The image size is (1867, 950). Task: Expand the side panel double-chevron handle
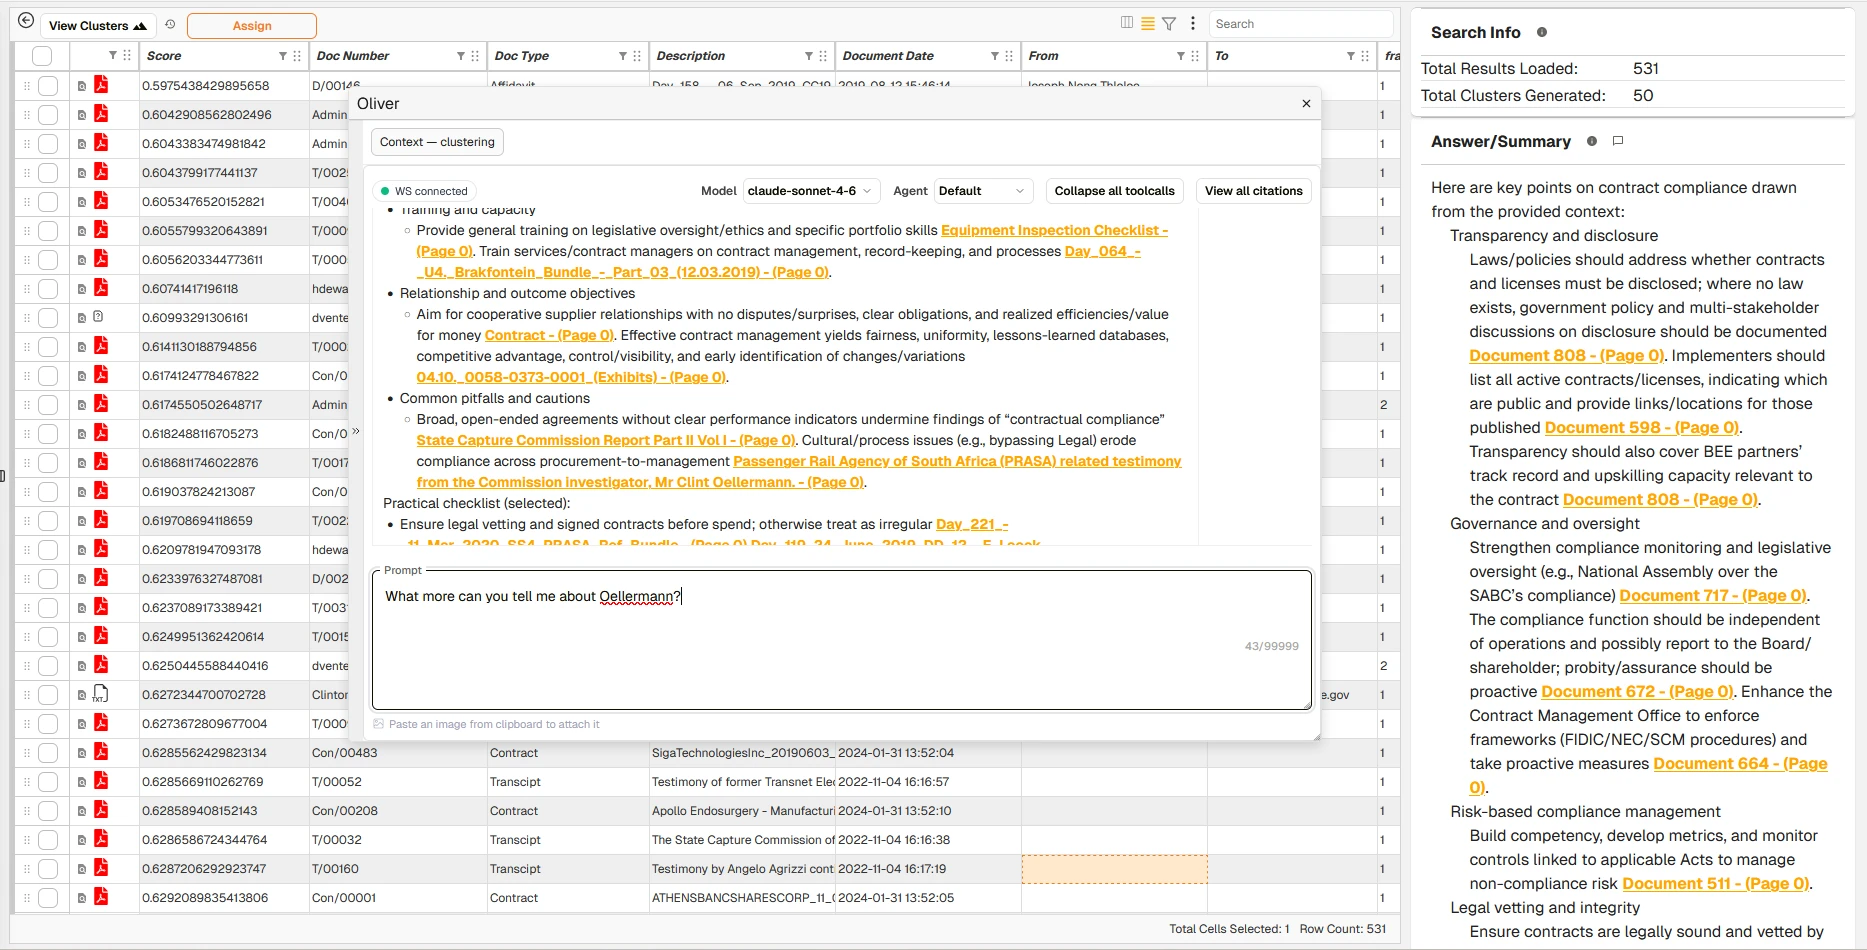point(355,432)
